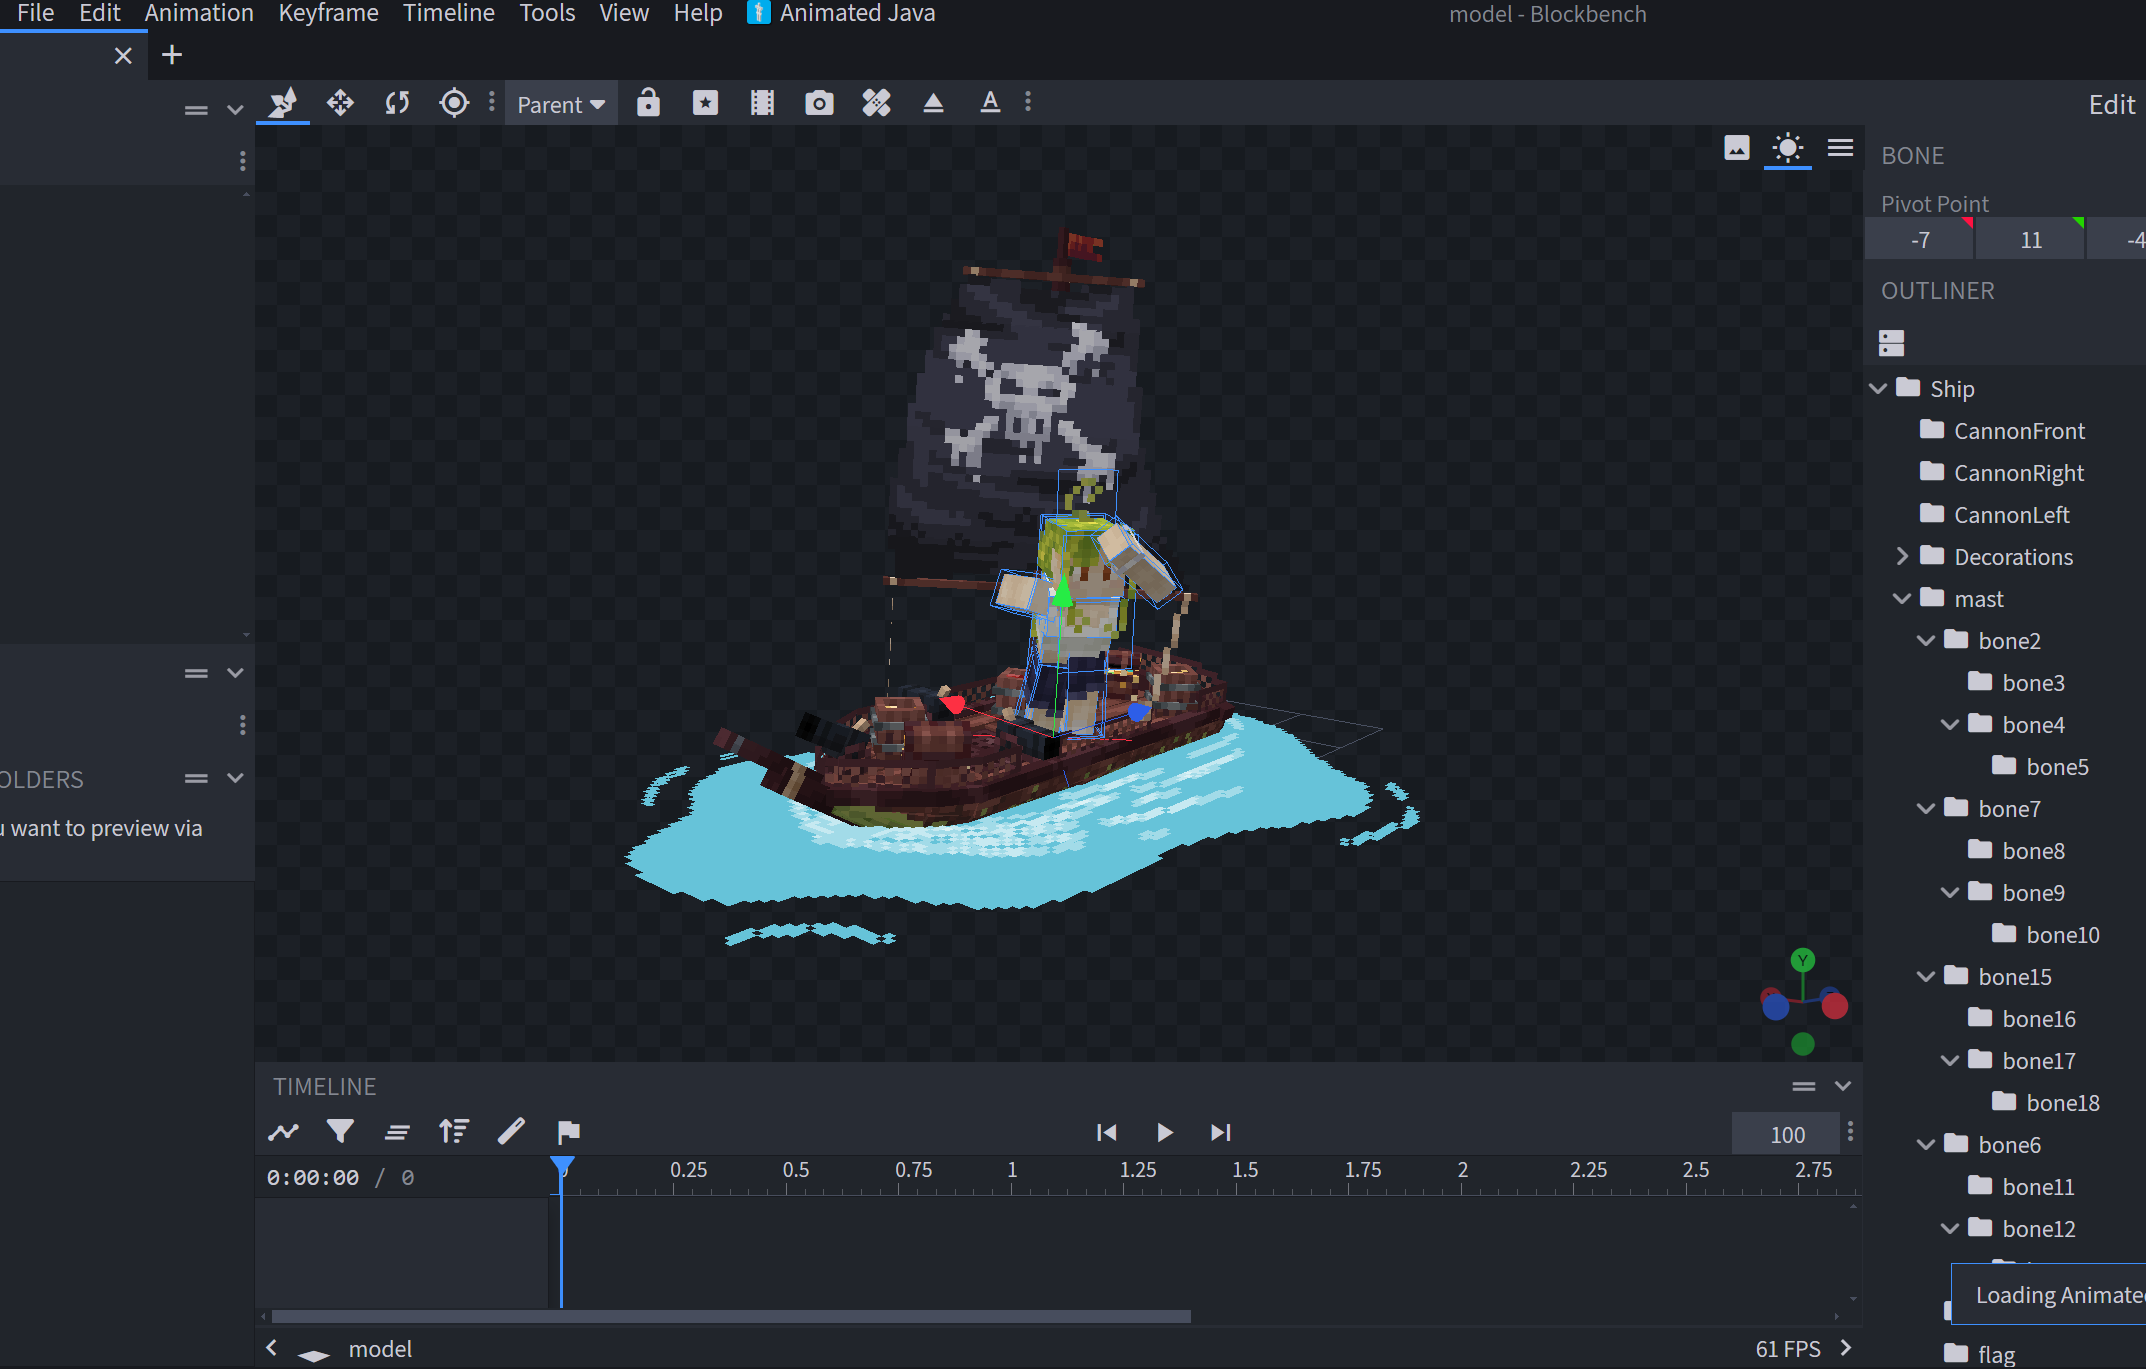This screenshot has width=2146, height=1369.
Task: Open the Parent transform space dropdown
Action: tap(561, 104)
